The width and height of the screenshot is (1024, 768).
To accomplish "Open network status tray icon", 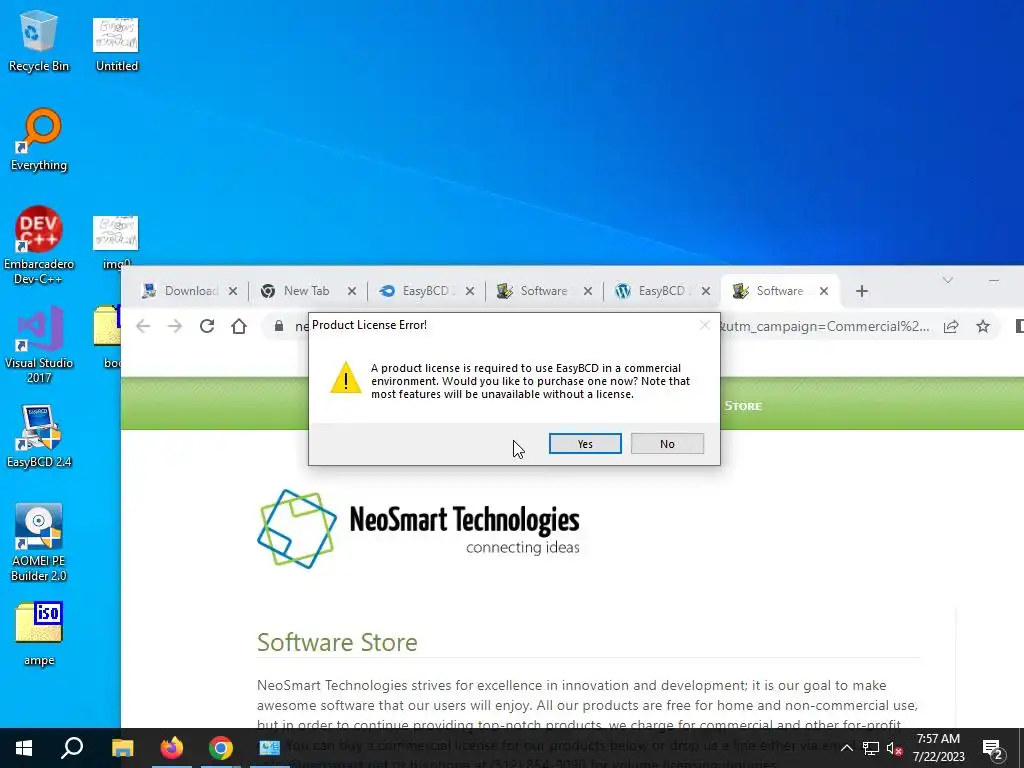I will [871, 748].
